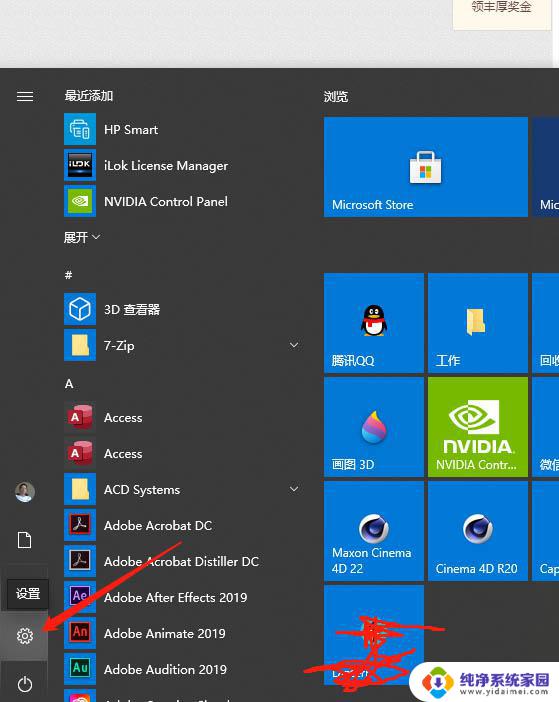This screenshot has height=702, width=559.
Task: Open Adobe Audition 2019 icon
Action: click(80, 669)
